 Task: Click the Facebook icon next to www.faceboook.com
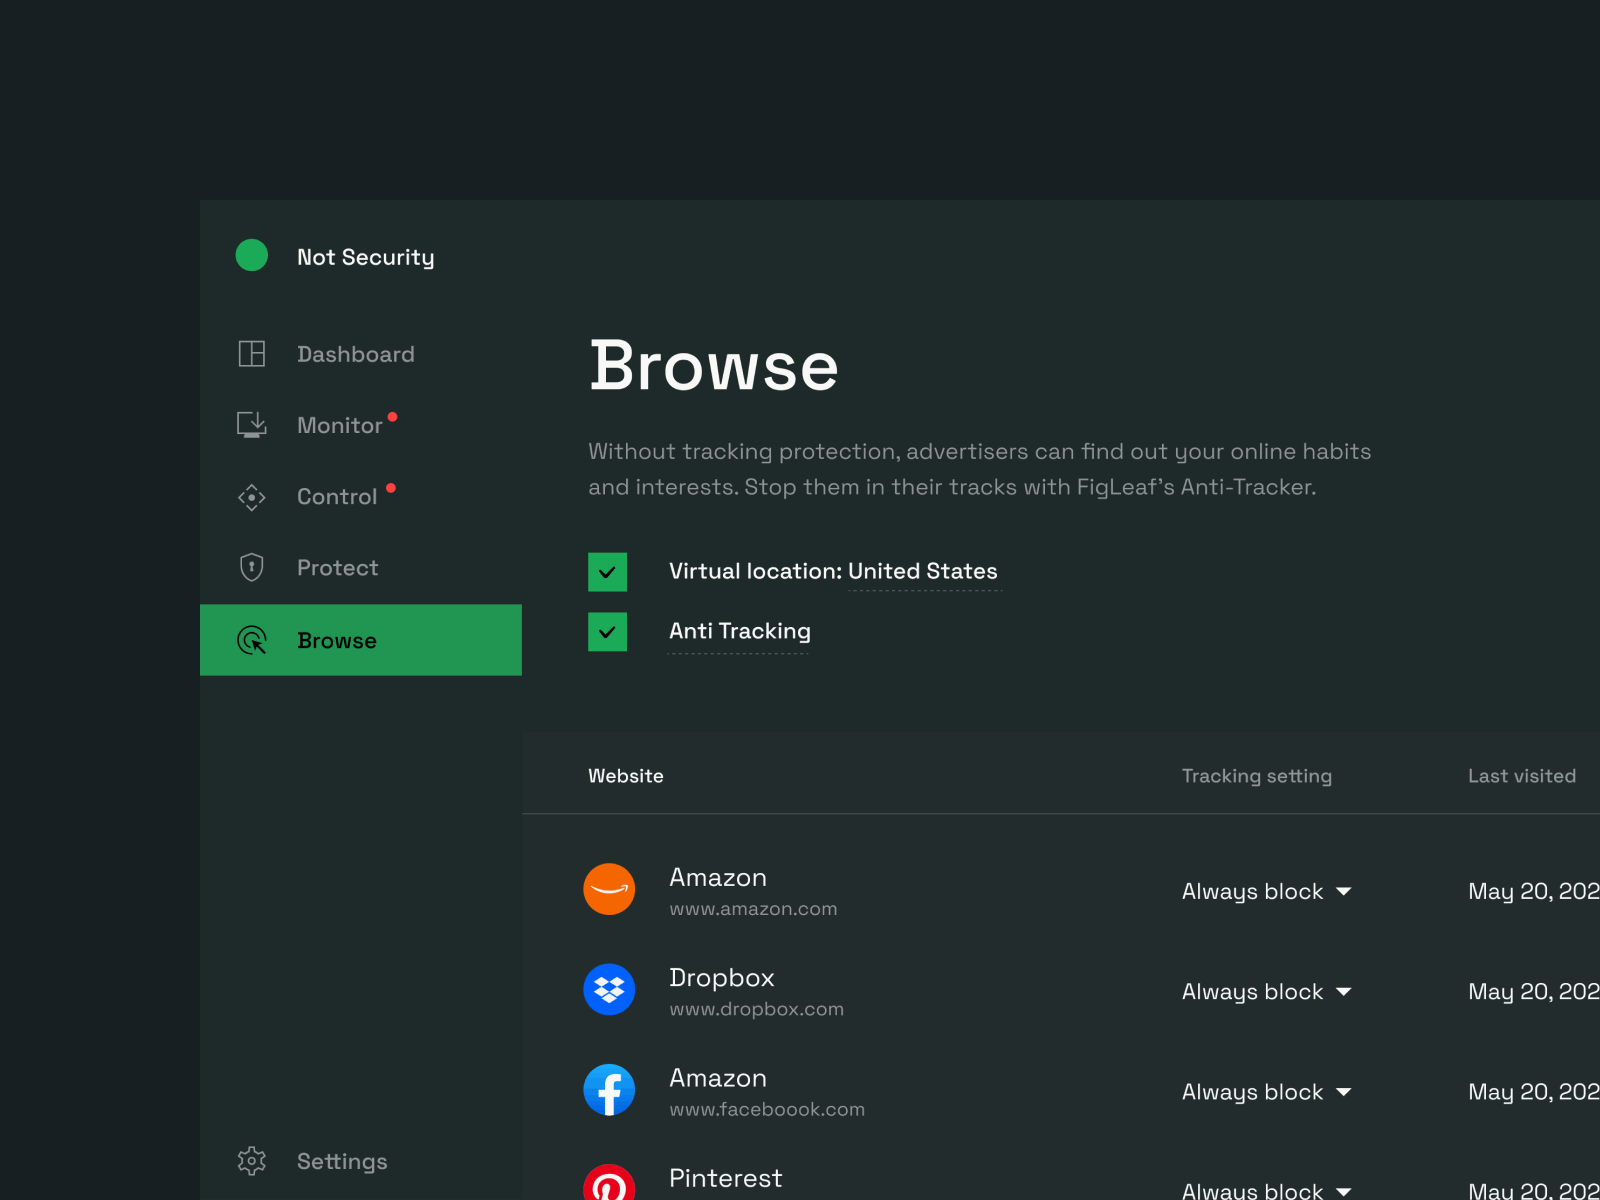click(609, 1090)
